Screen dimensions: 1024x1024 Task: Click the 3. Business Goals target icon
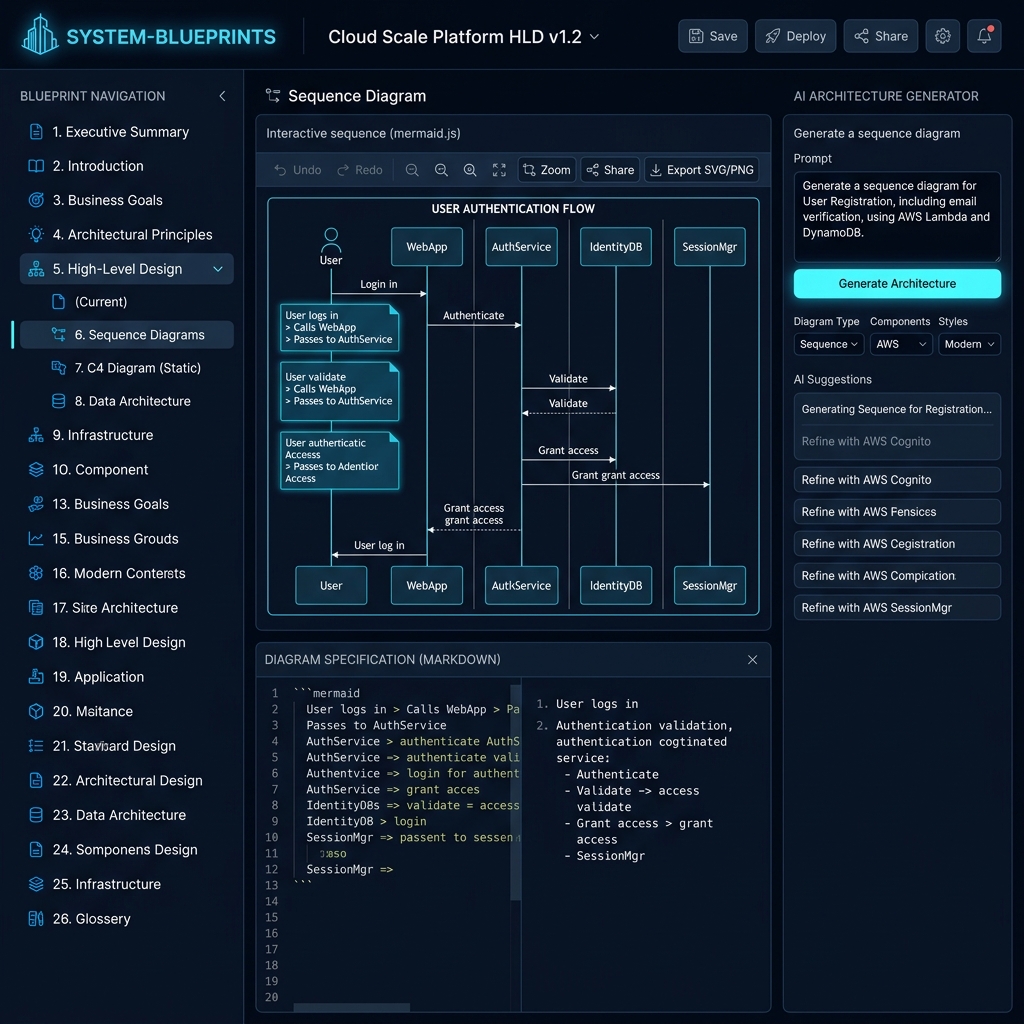pyautogui.click(x=37, y=200)
